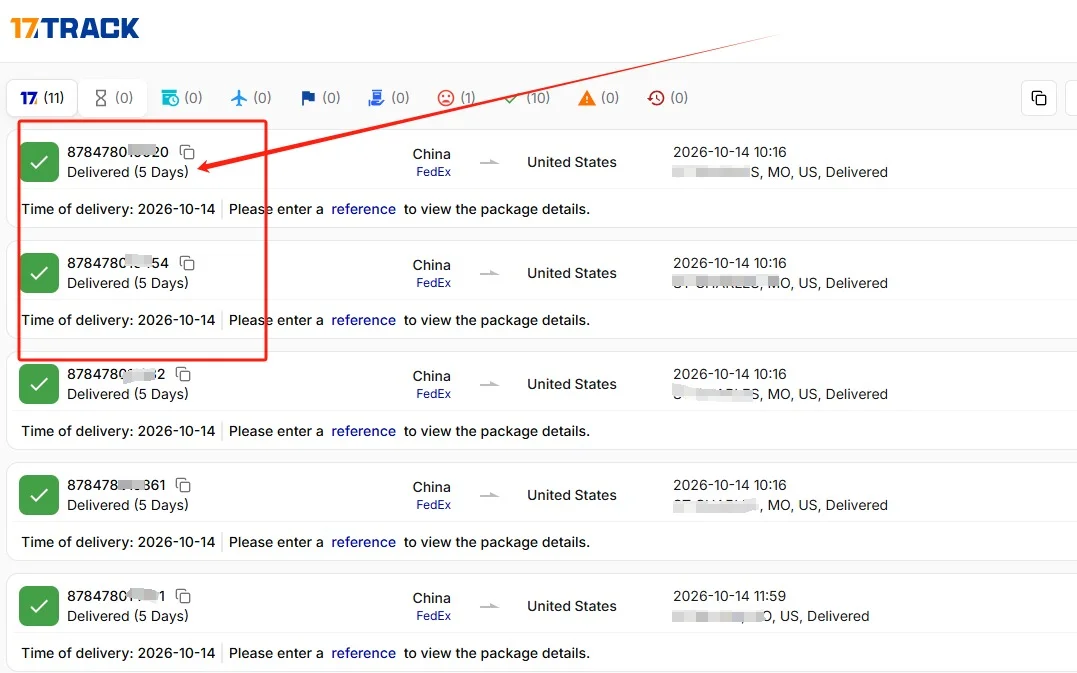Filter by the green check Delivered (10) tab
1077x673 pixels.
[527, 98]
